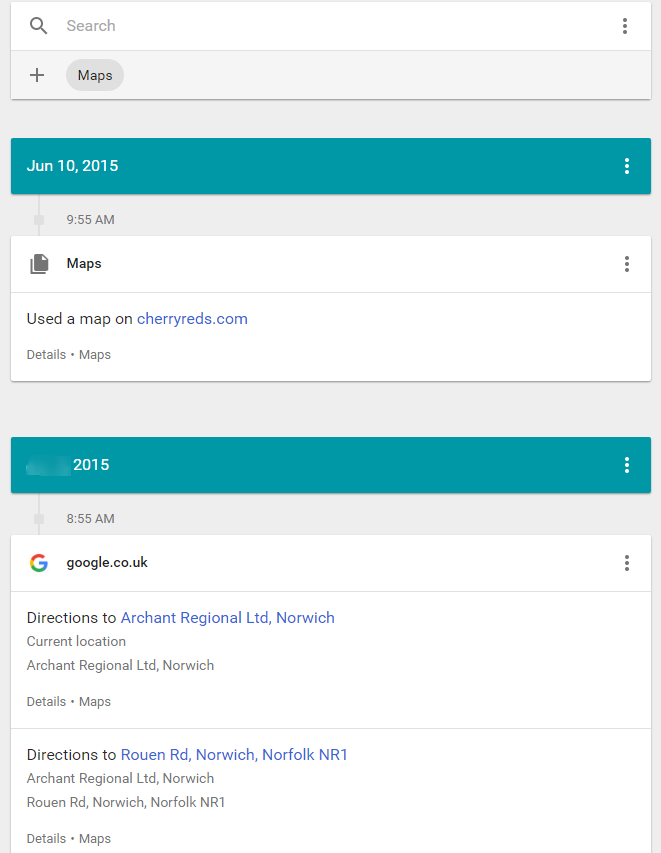This screenshot has width=661, height=853.
Task: Open the overflow menu in the top search bar
Action: [x=625, y=26]
